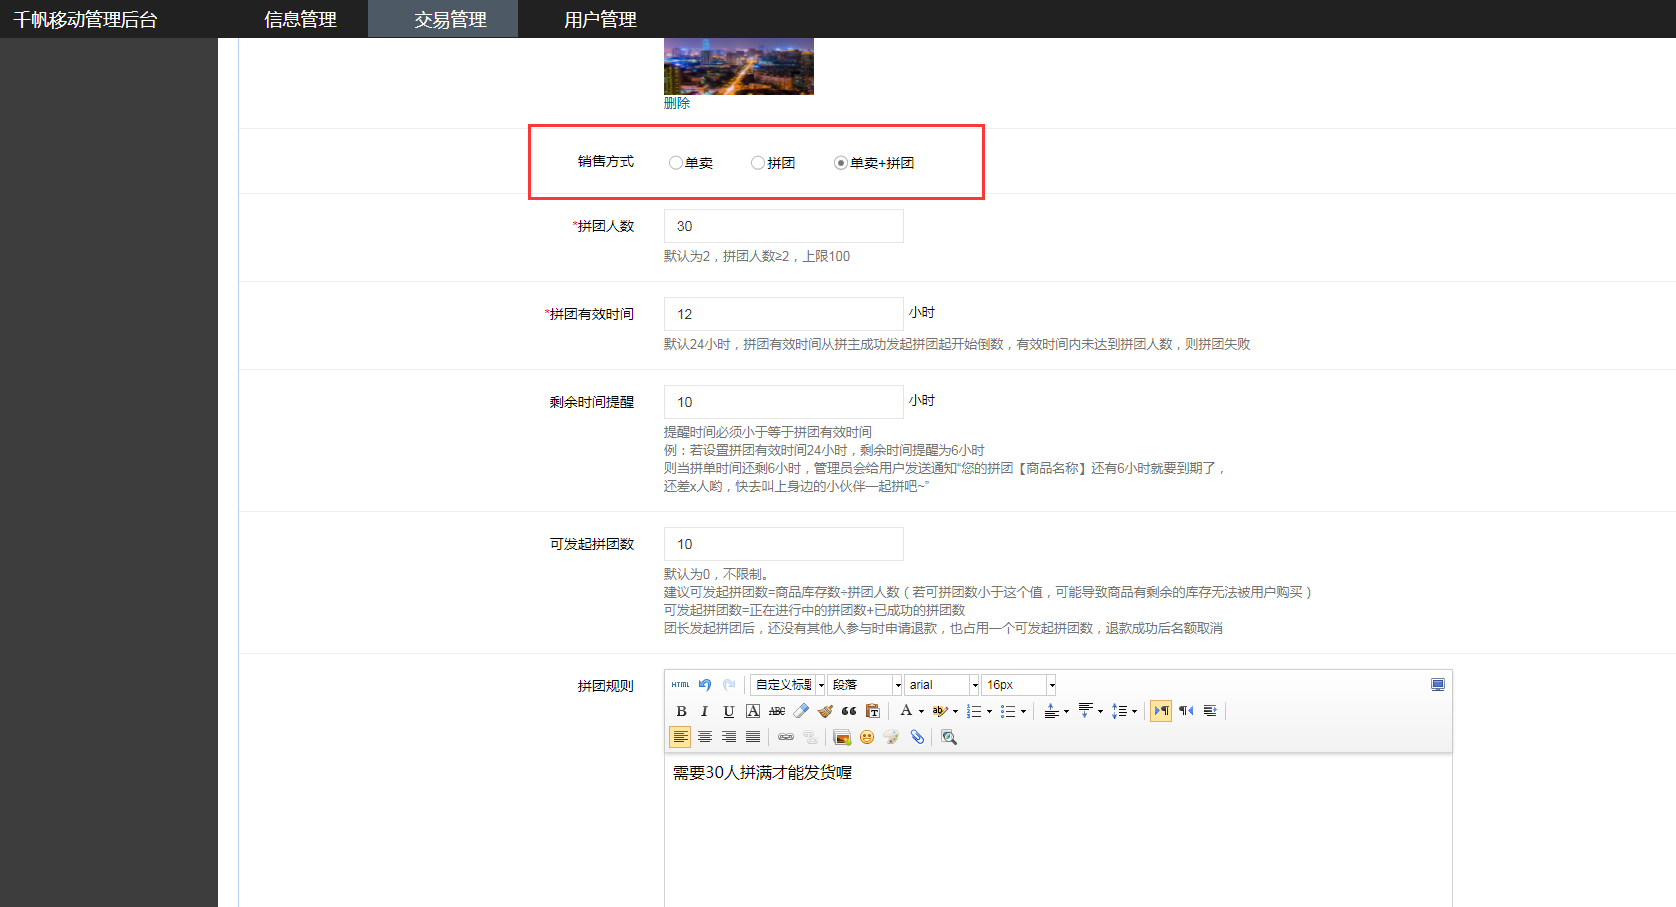Click the line height icon
Image resolution: width=1676 pixels, height=907 pixels.
coord(1119,711)
